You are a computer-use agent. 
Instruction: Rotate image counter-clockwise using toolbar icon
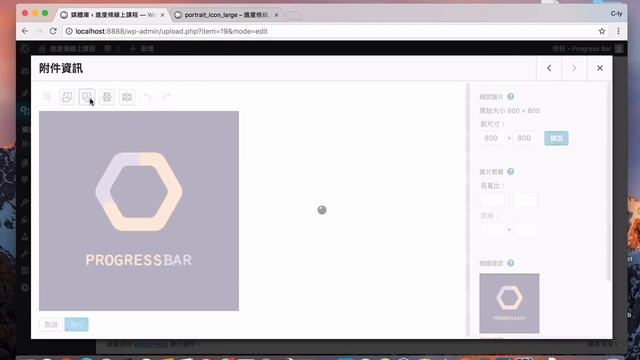point(67,97)
